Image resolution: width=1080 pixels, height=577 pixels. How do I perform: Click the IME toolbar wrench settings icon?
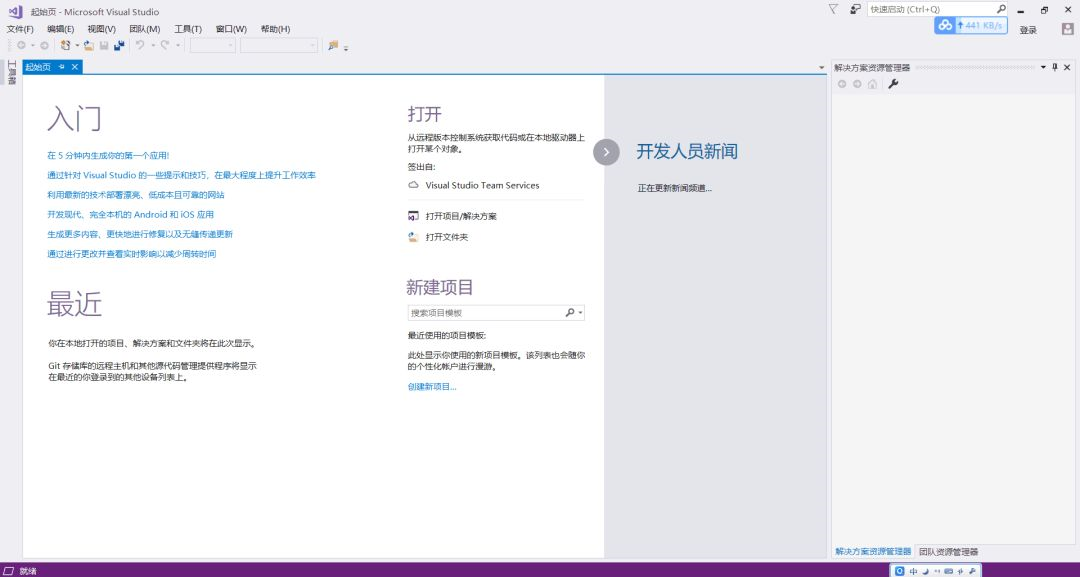tap(972, 571)
